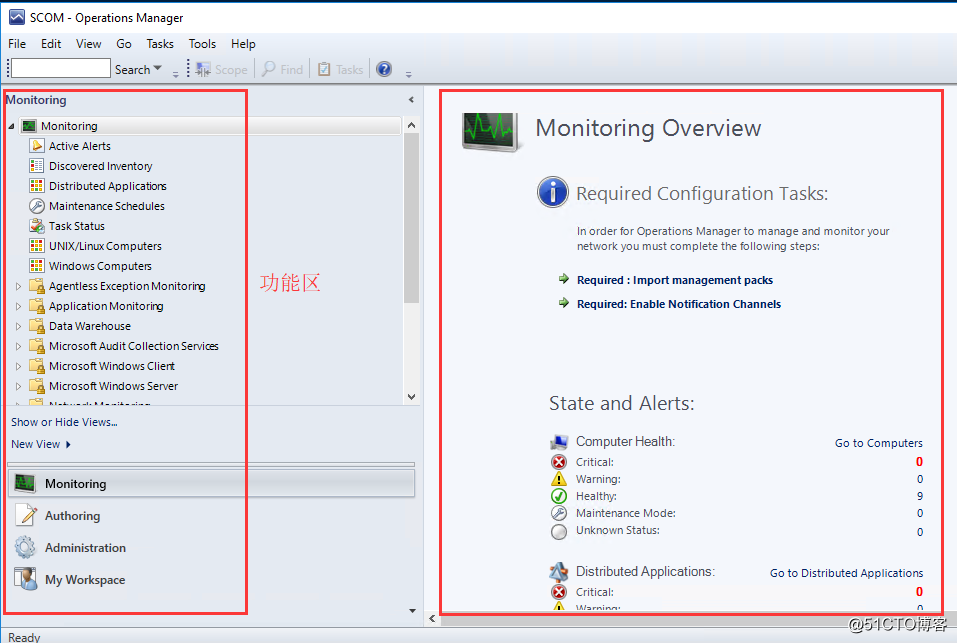Expand Microsoft Audit Collection Services node
Image resolution: width=957 pixels, height=643 pixels.
pos(18,346)
